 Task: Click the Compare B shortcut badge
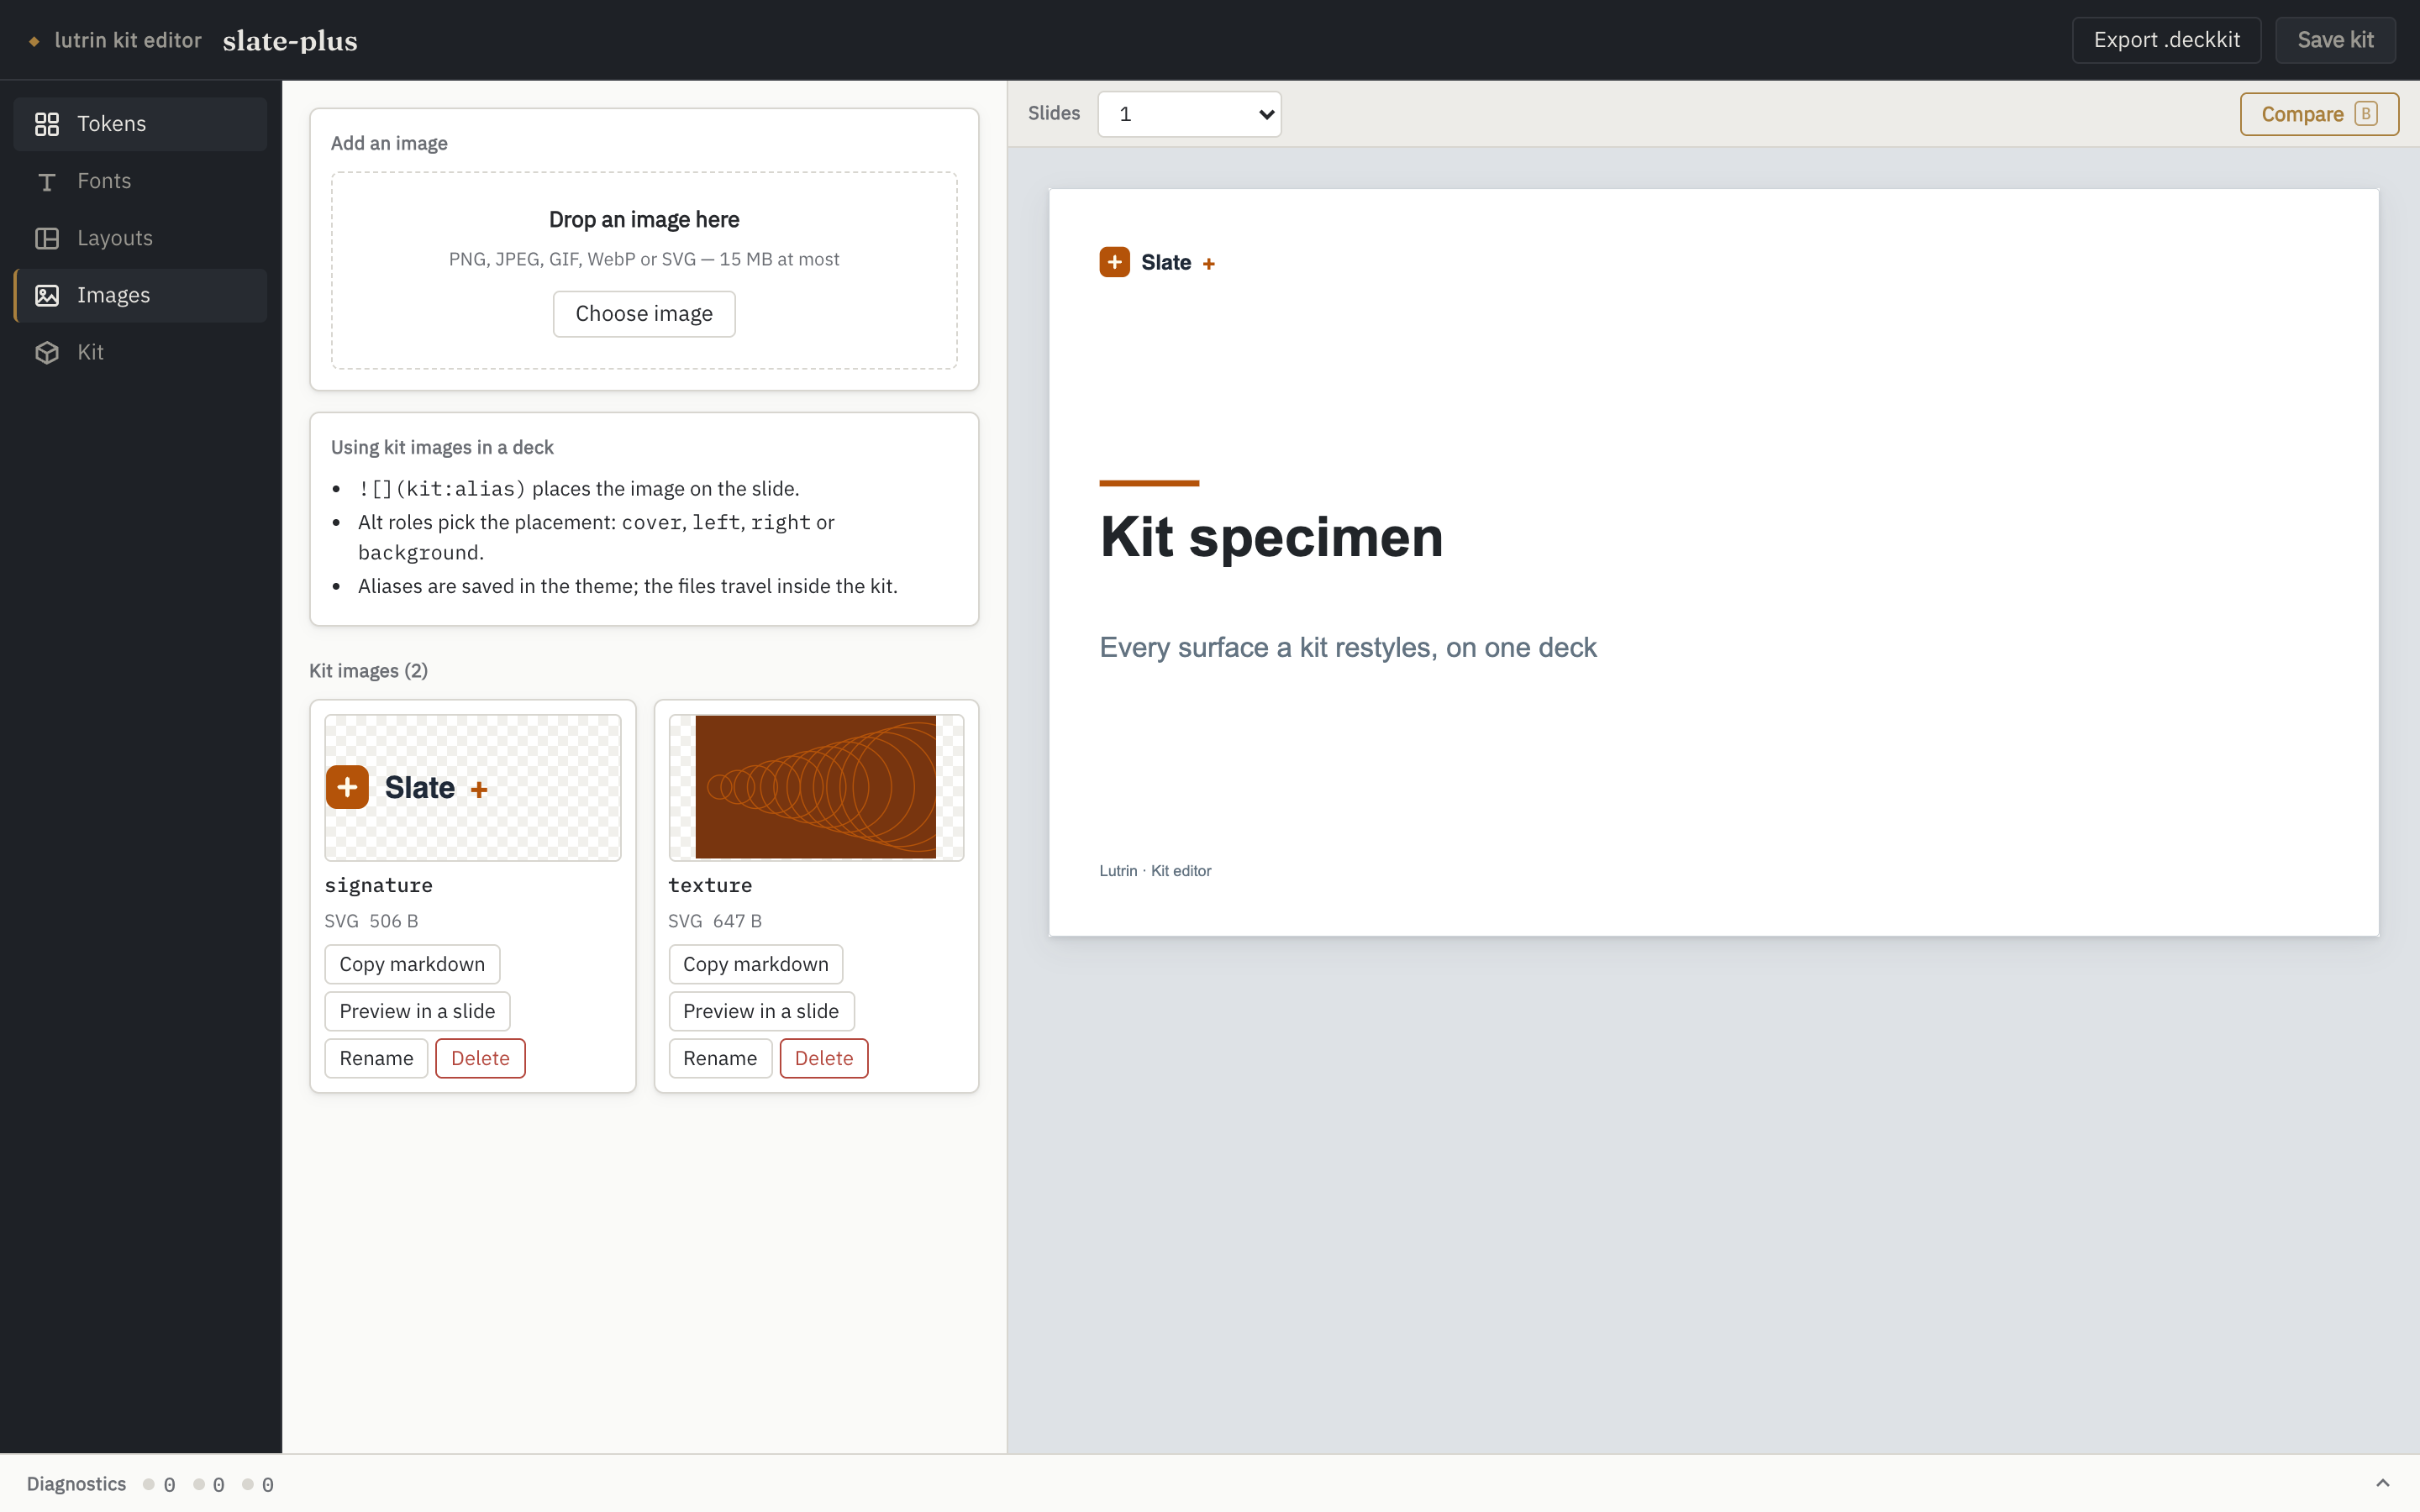[2365, 114]
